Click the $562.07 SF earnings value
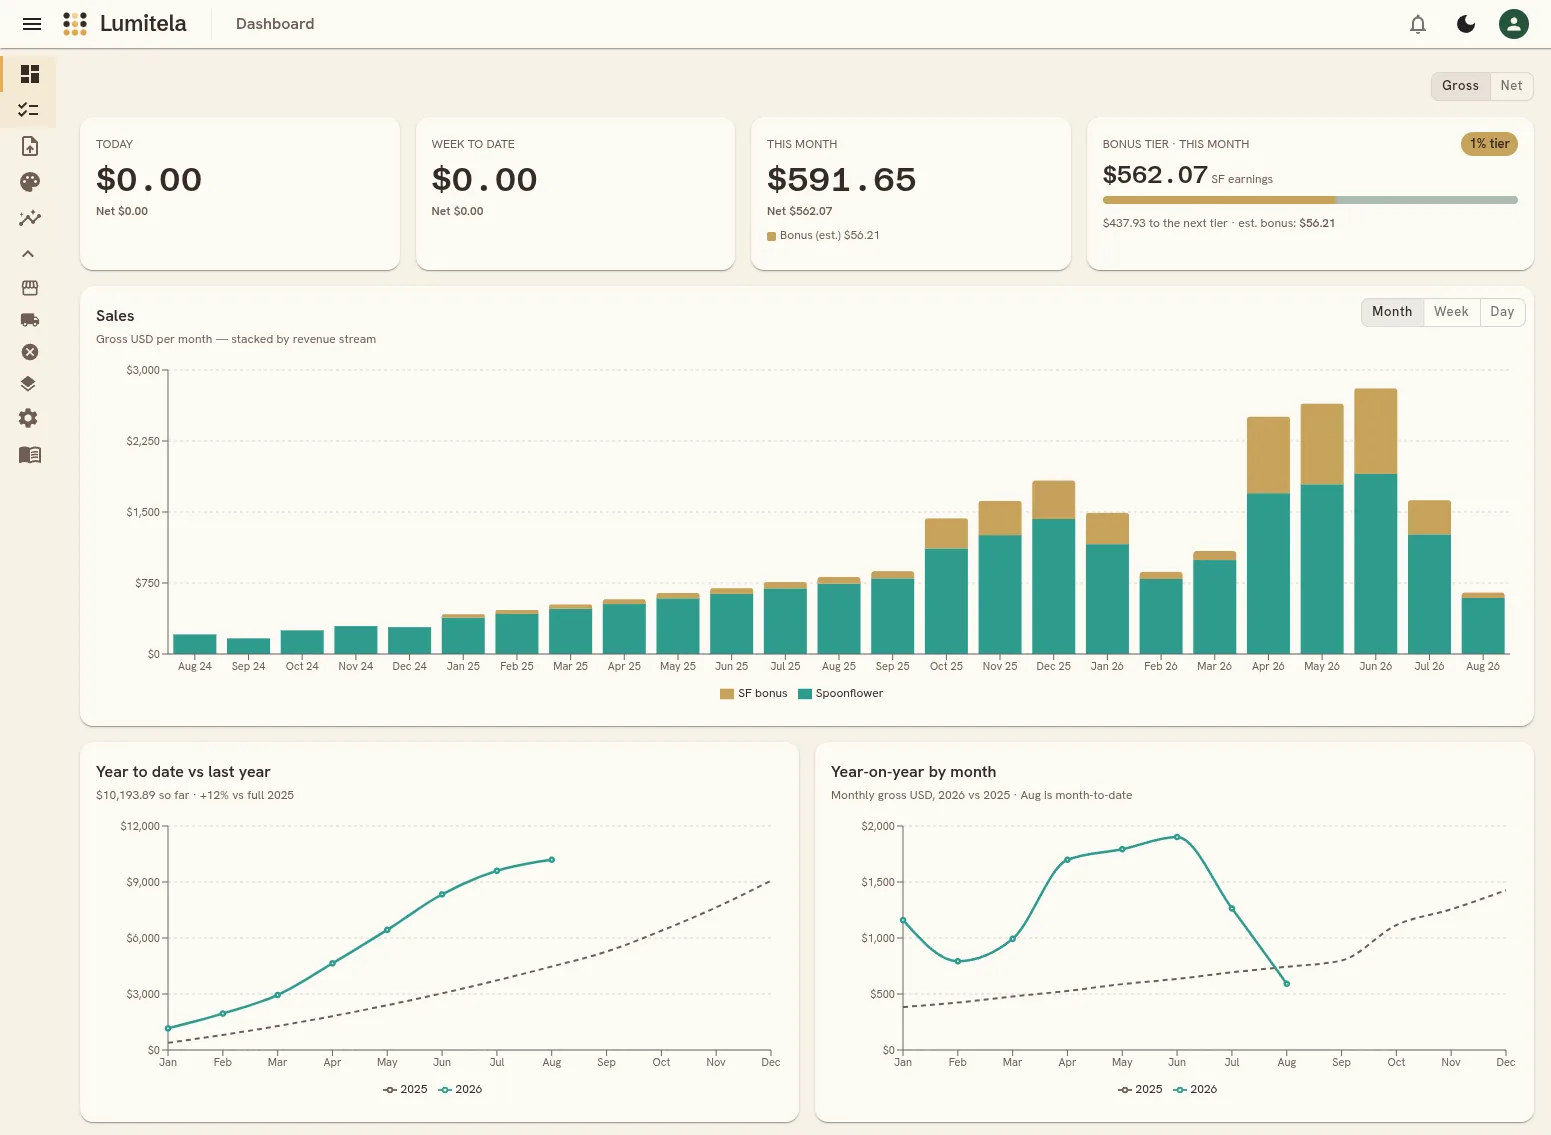The width and height of the screenshot is (1551, 1135). (x=1155, y=175)
